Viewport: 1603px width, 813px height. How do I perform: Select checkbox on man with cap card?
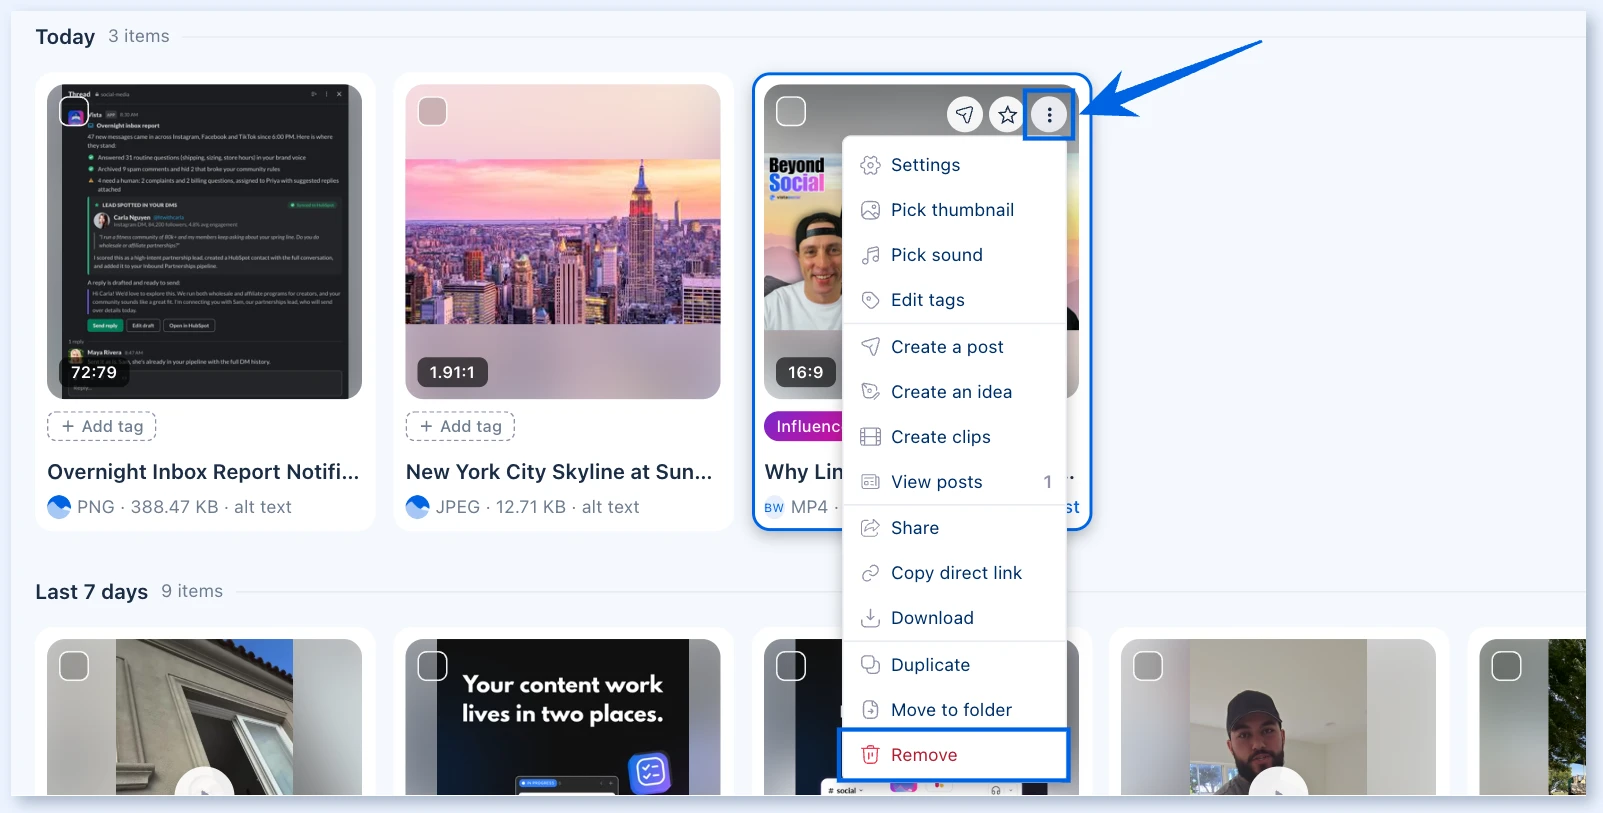coord(1148,666)
